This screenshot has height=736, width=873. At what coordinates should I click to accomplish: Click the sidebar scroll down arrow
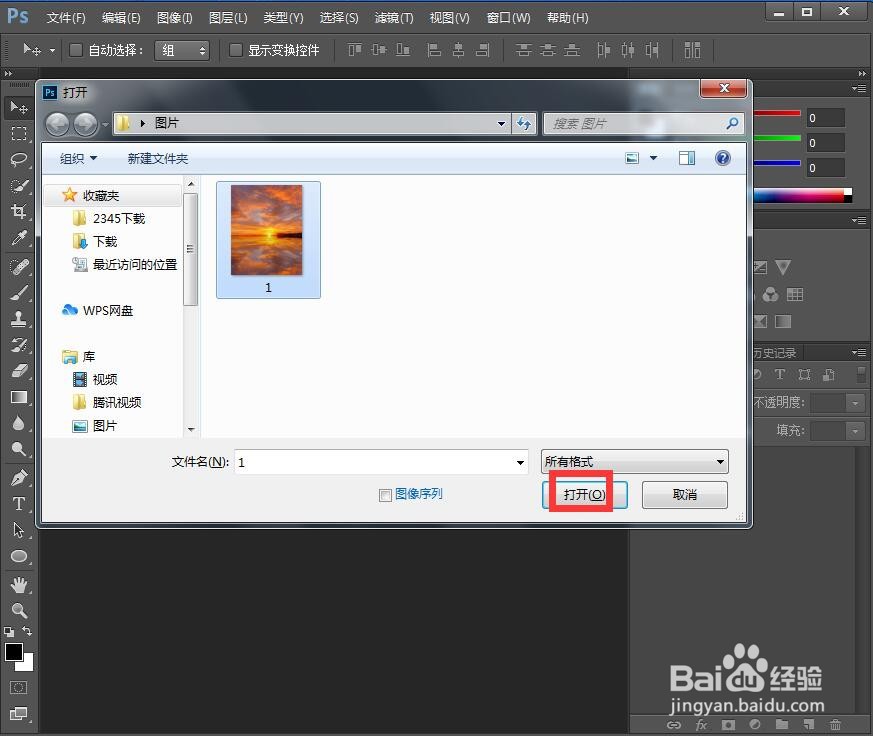(x=191, y=429)
